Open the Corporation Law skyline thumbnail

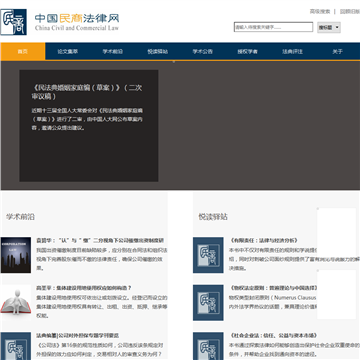(x=16, y=255)
